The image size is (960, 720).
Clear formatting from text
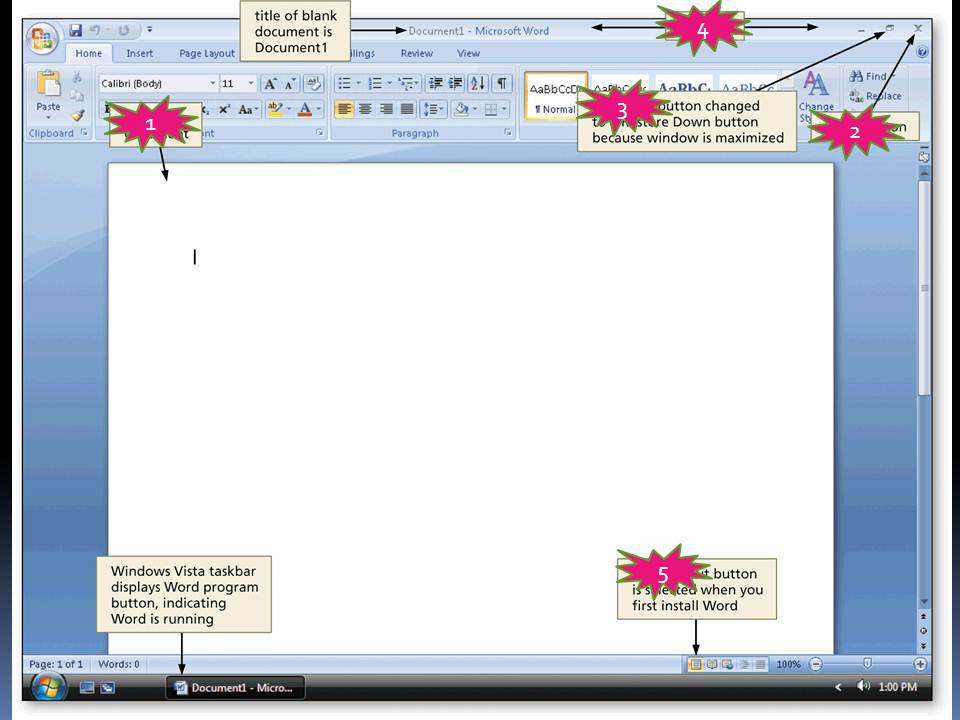tap(313, 83)
